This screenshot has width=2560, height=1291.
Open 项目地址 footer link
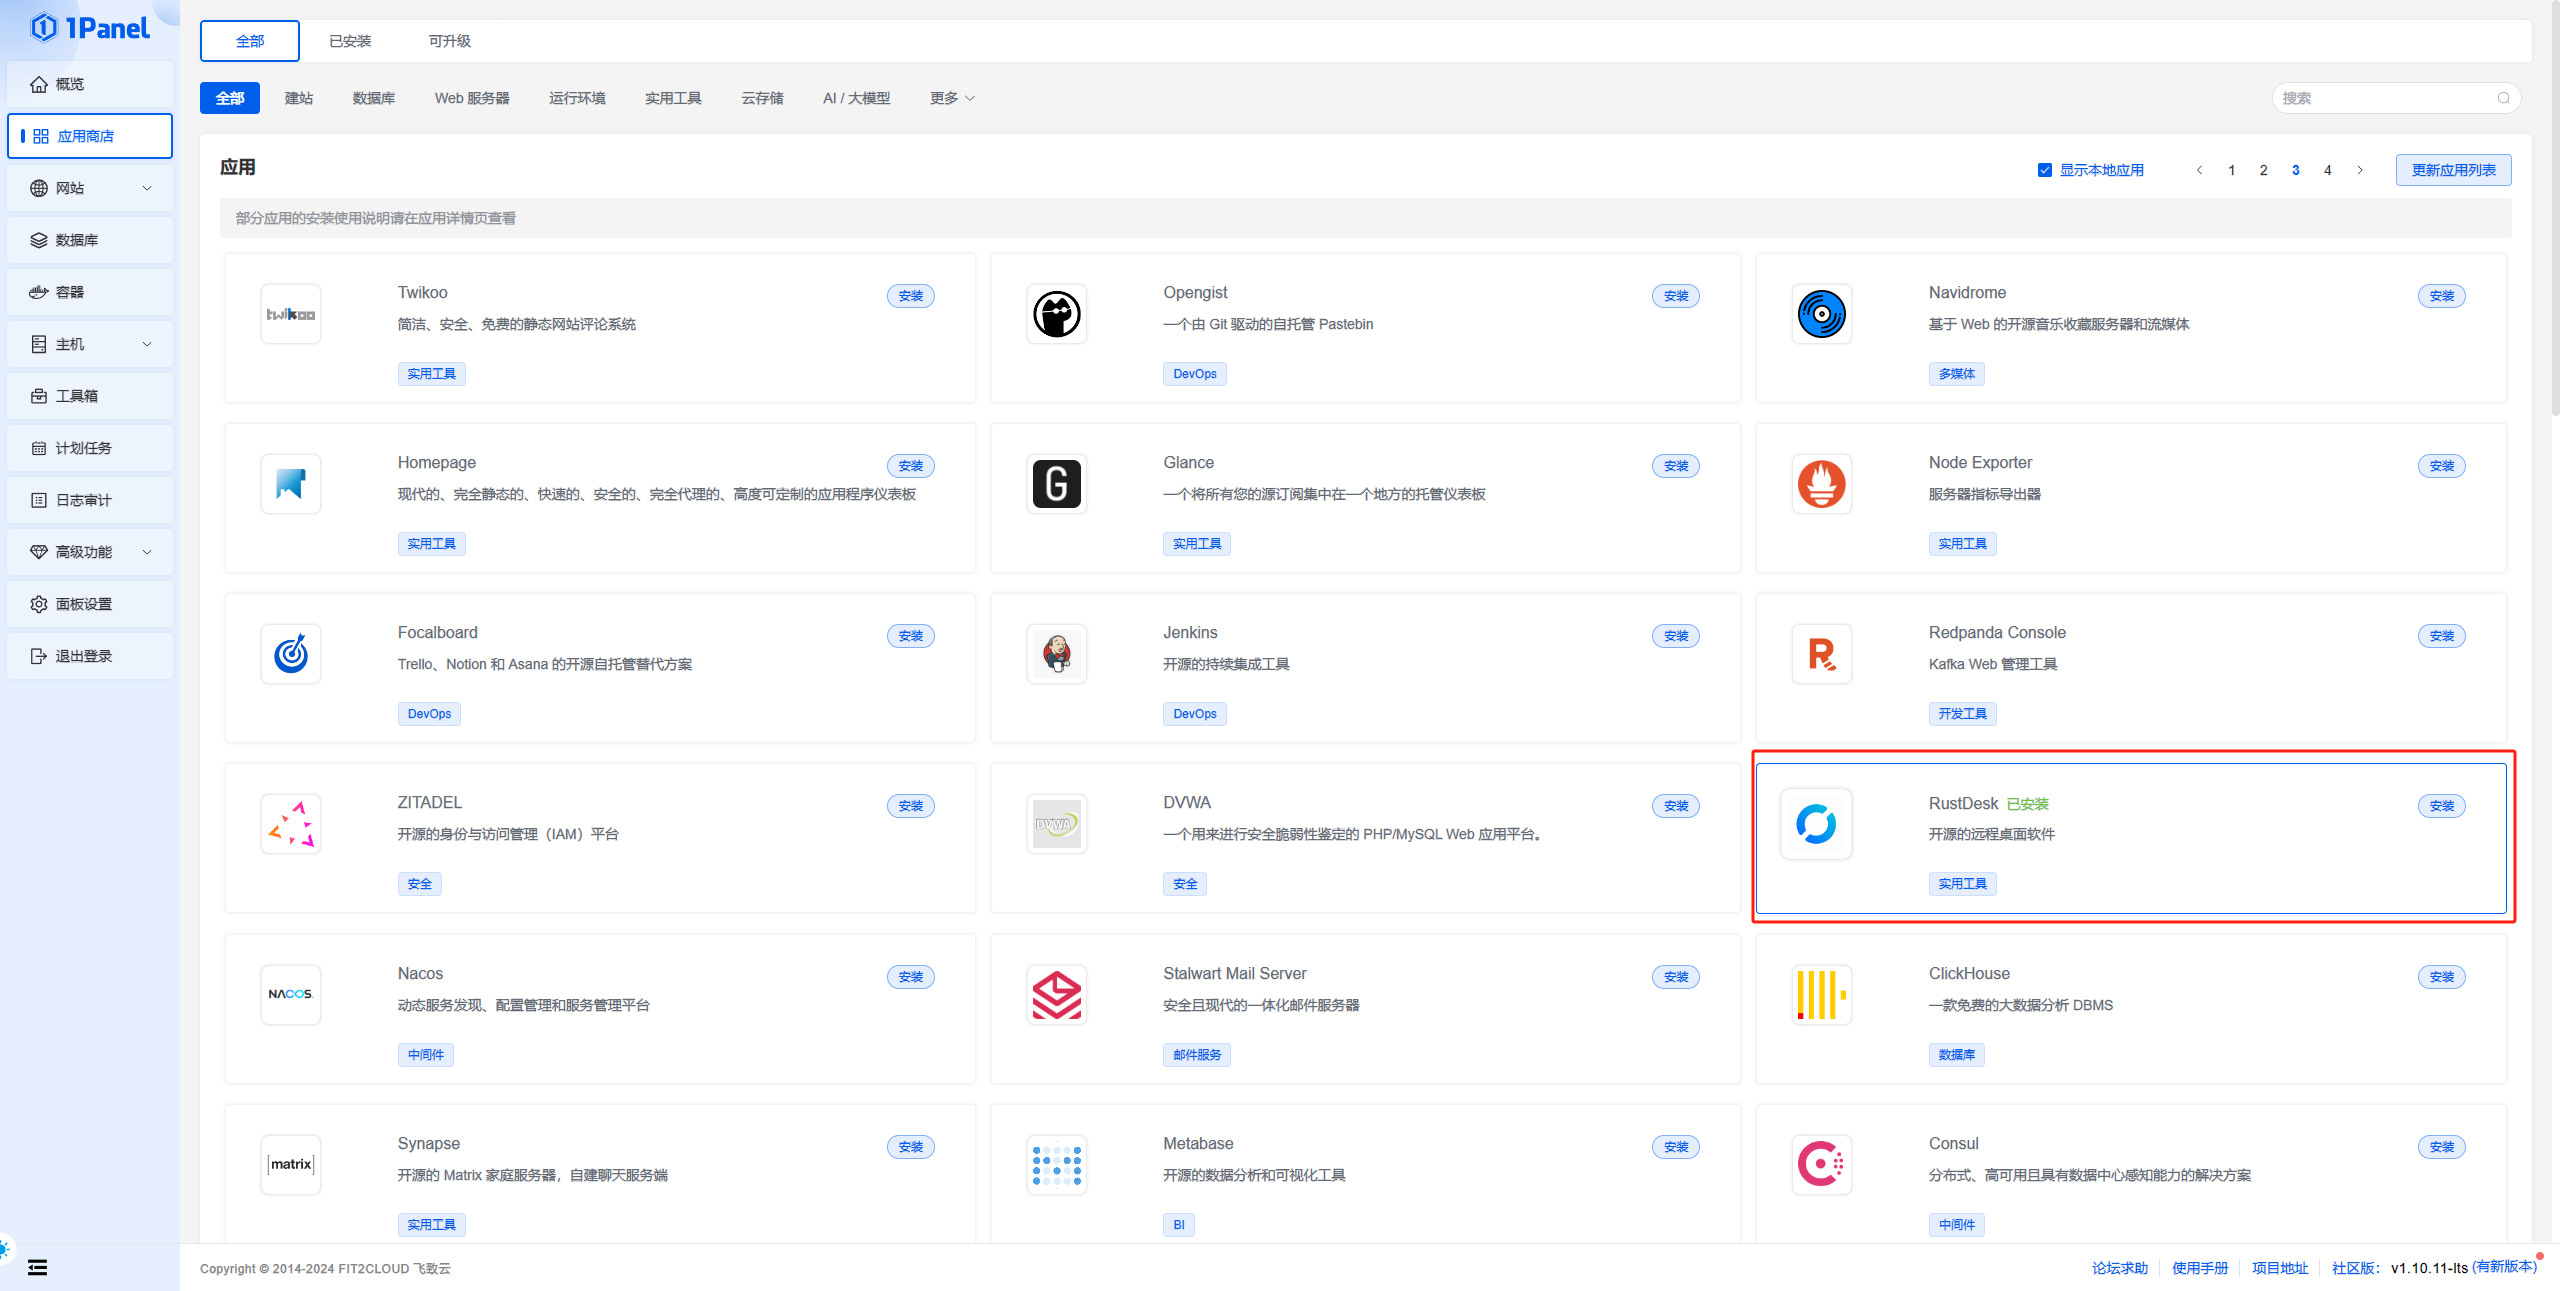pos(2280,1268)
